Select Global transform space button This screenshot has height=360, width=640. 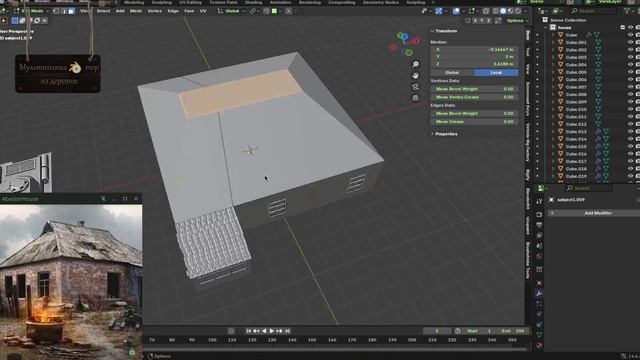click(452, 73)
